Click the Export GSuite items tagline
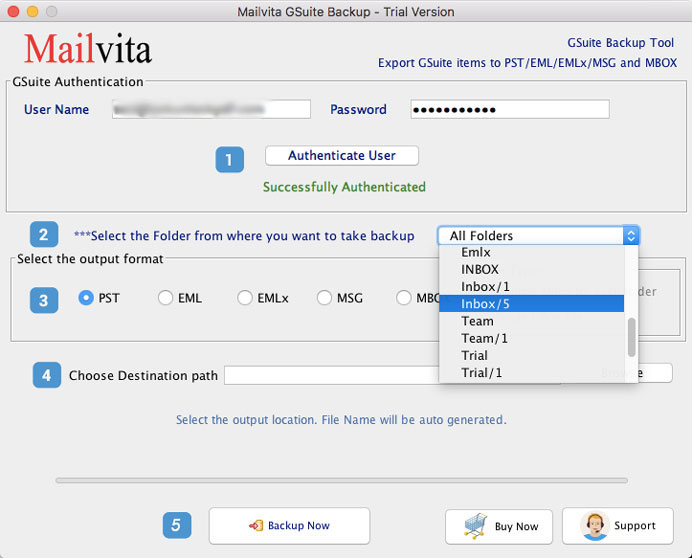The height and width of the screenshot is (558, 692). coord(527,63)
